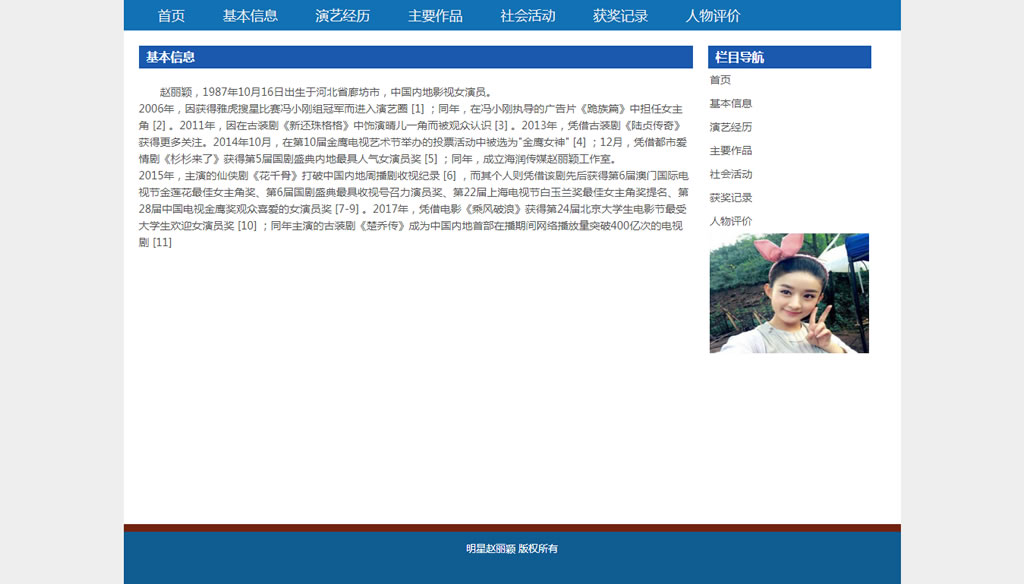Click 人物评价 in the top navigation bar
The width and height of the screenshot is (1024, 584).
point(713,16)
